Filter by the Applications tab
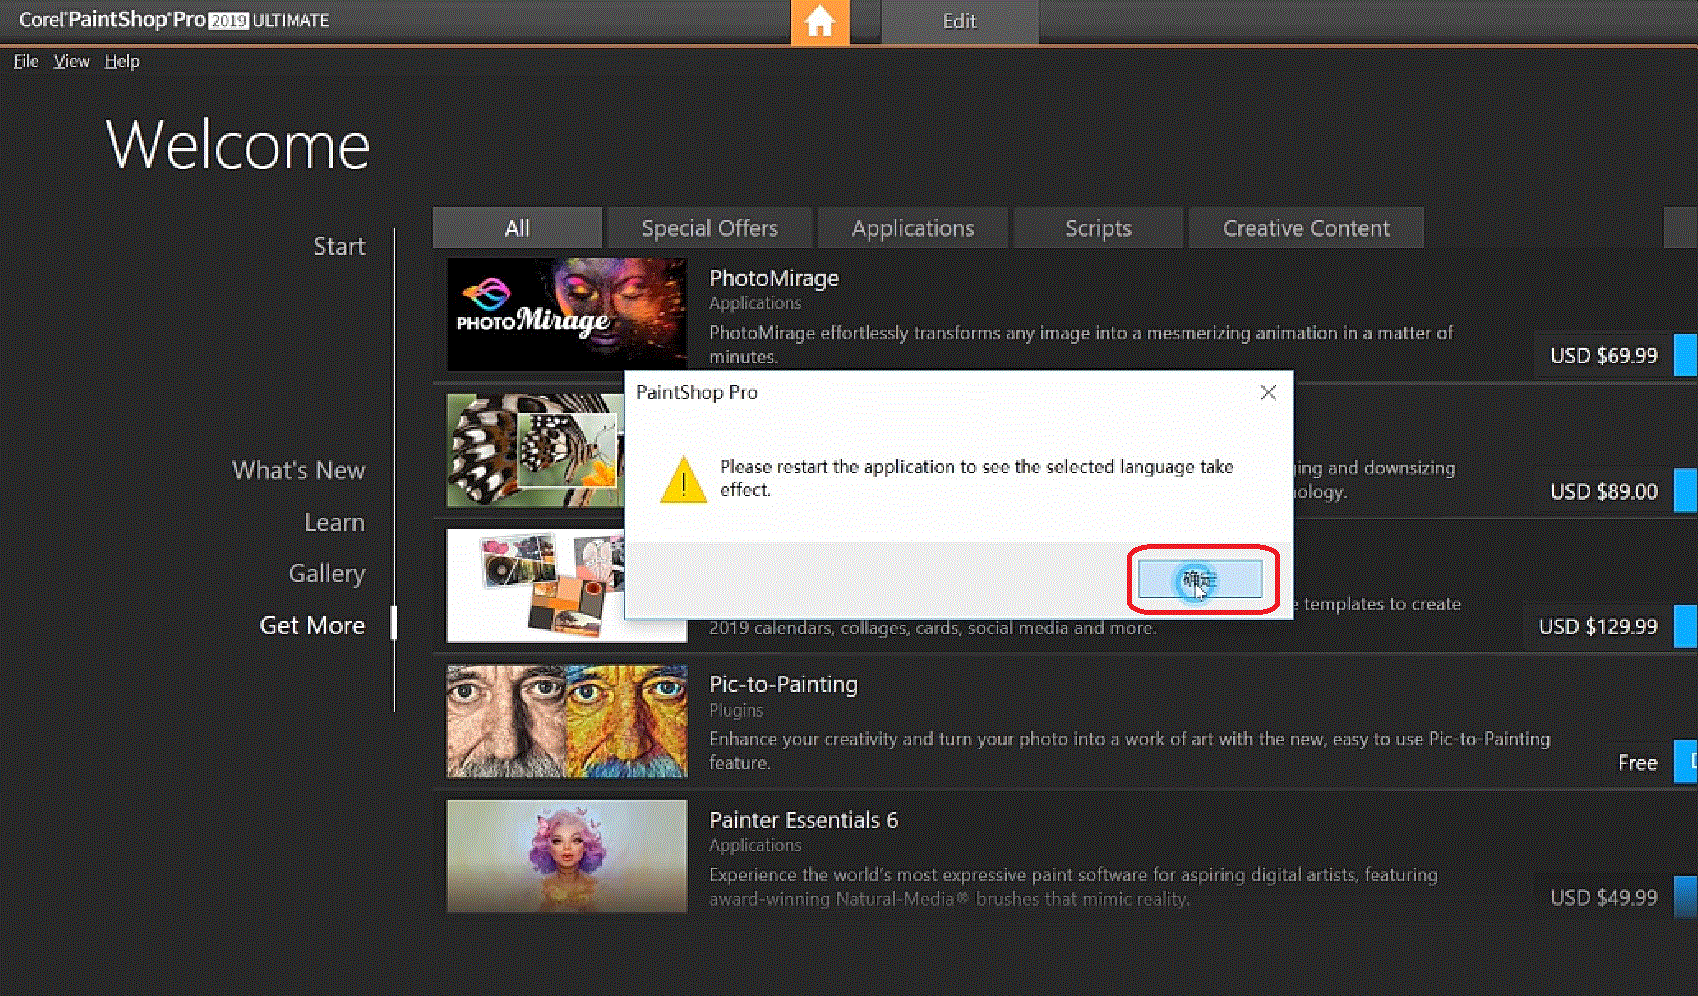The height and width of the screenshot is (996, 1698). 912,228
